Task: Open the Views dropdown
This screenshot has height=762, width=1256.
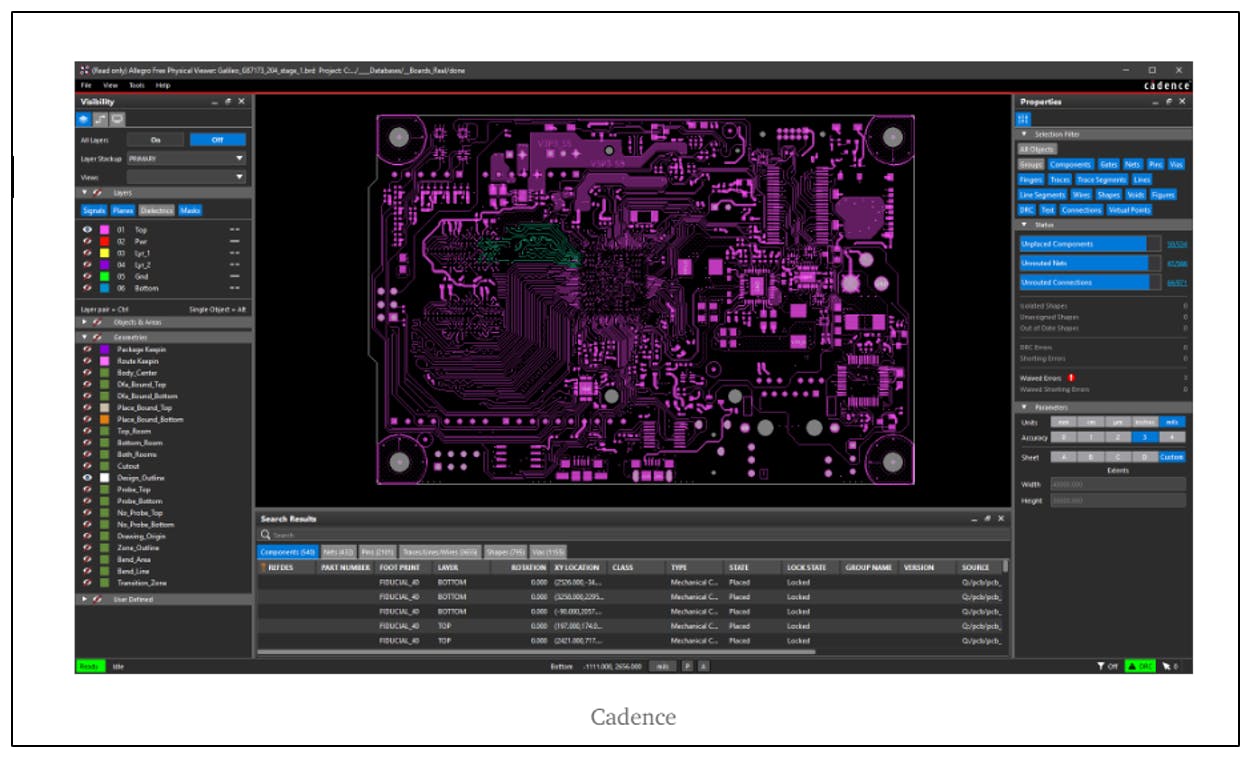Action: click(x=186, y=177)
